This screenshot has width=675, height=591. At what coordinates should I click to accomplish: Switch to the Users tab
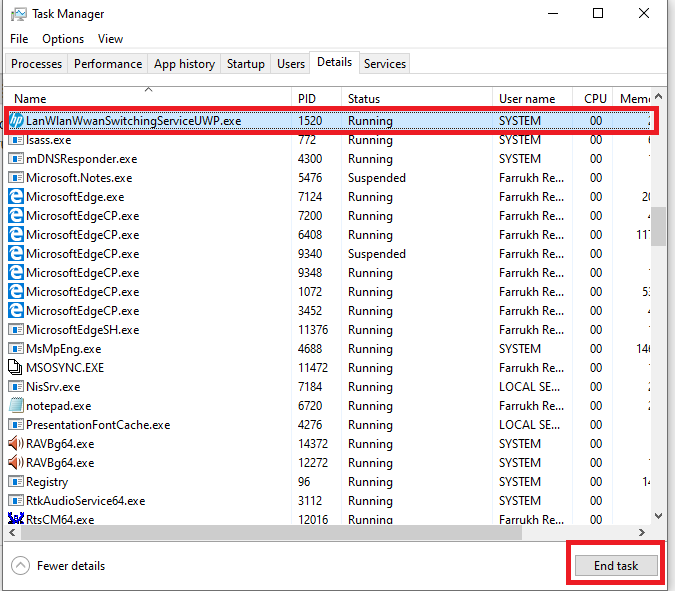[x=291, y=64]
